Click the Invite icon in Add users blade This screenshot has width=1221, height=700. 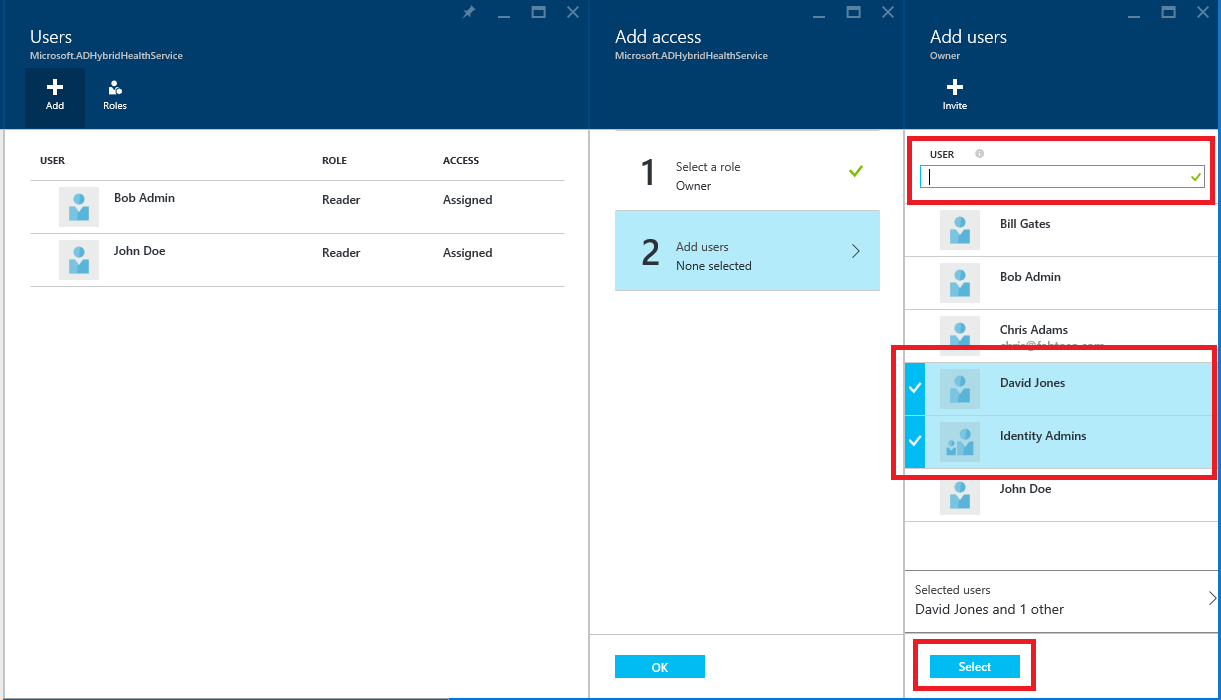(954, 94)
